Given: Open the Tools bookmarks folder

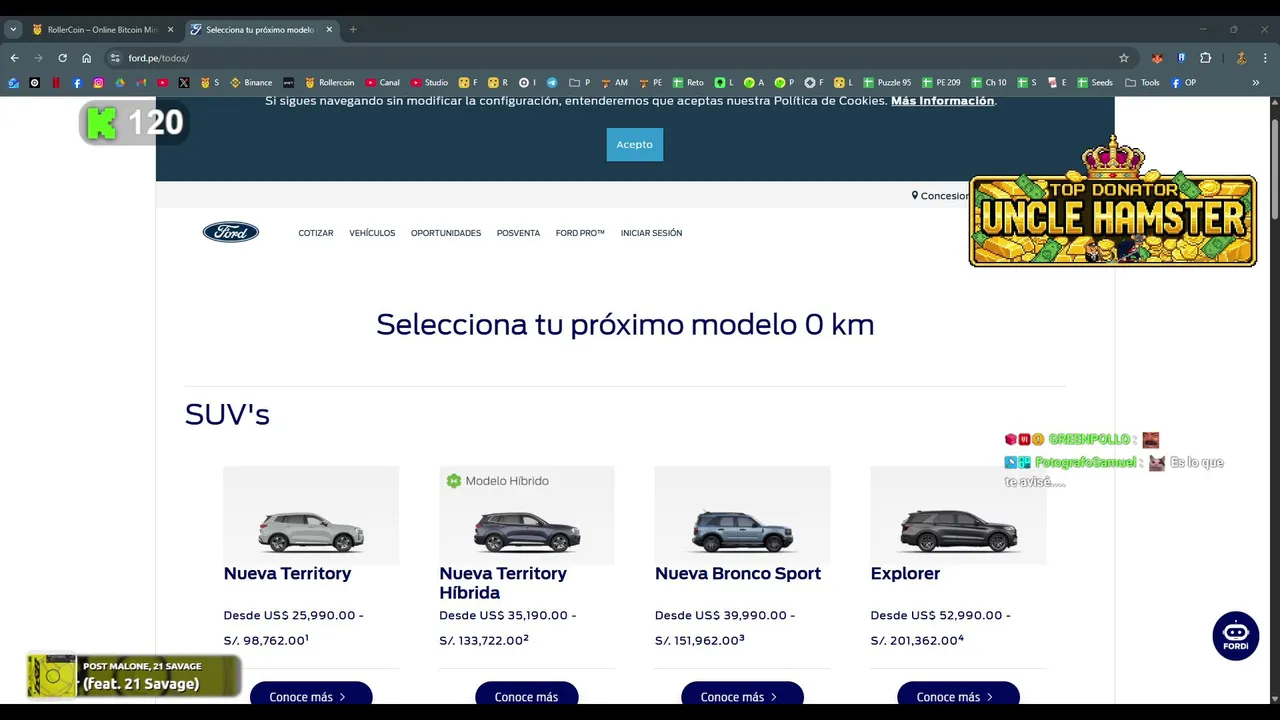Looking at the screenshot, I should pyautogui.click(x=1142, y=83).
